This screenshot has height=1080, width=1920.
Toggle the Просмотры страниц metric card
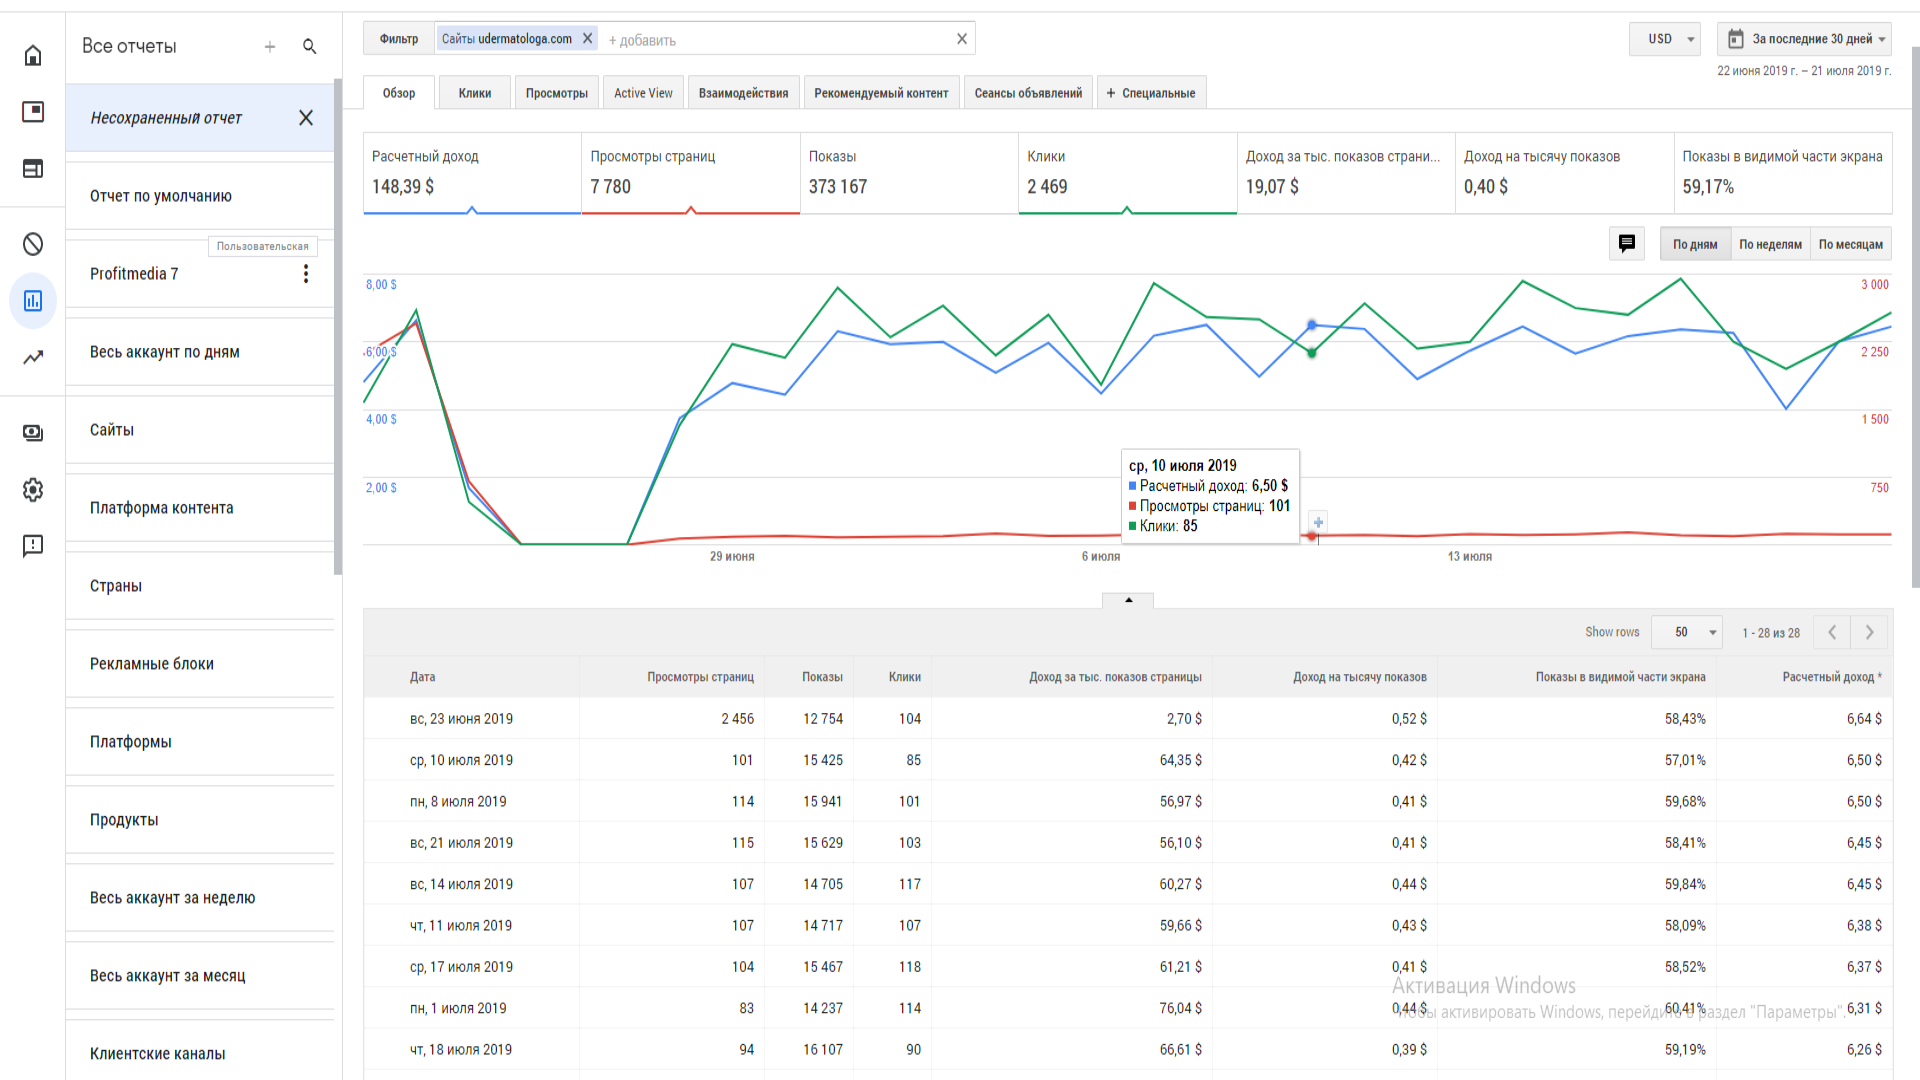(690, 173)
